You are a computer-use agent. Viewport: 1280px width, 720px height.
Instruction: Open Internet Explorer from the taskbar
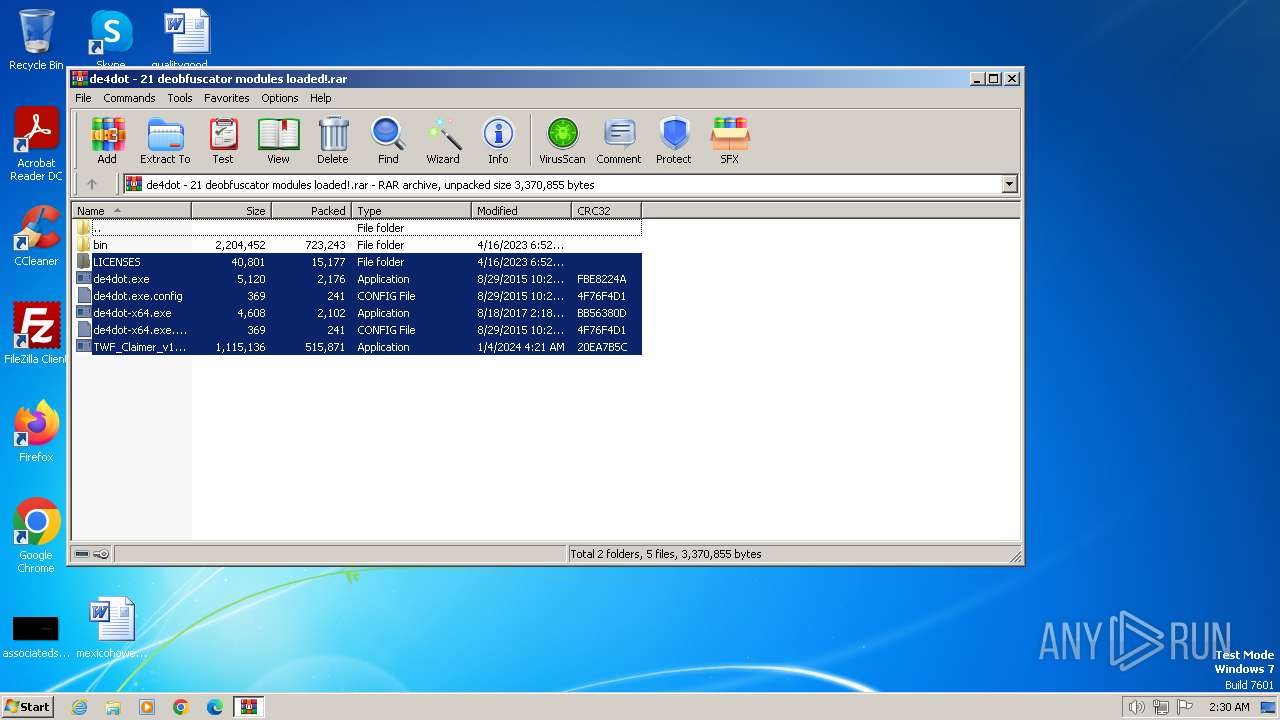[79, 707]
